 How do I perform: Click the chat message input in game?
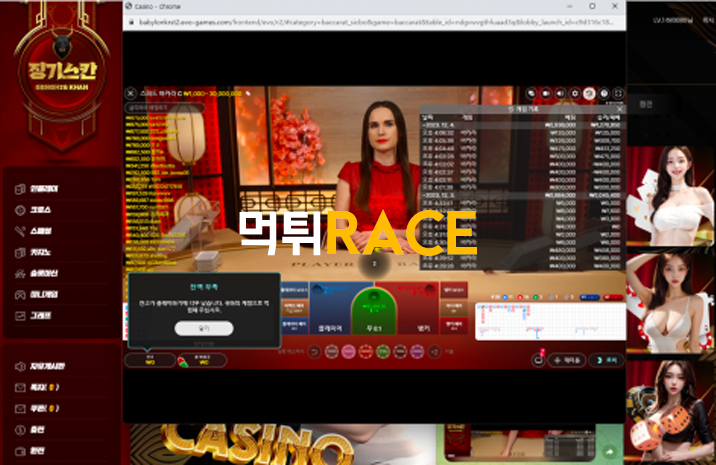164,108
